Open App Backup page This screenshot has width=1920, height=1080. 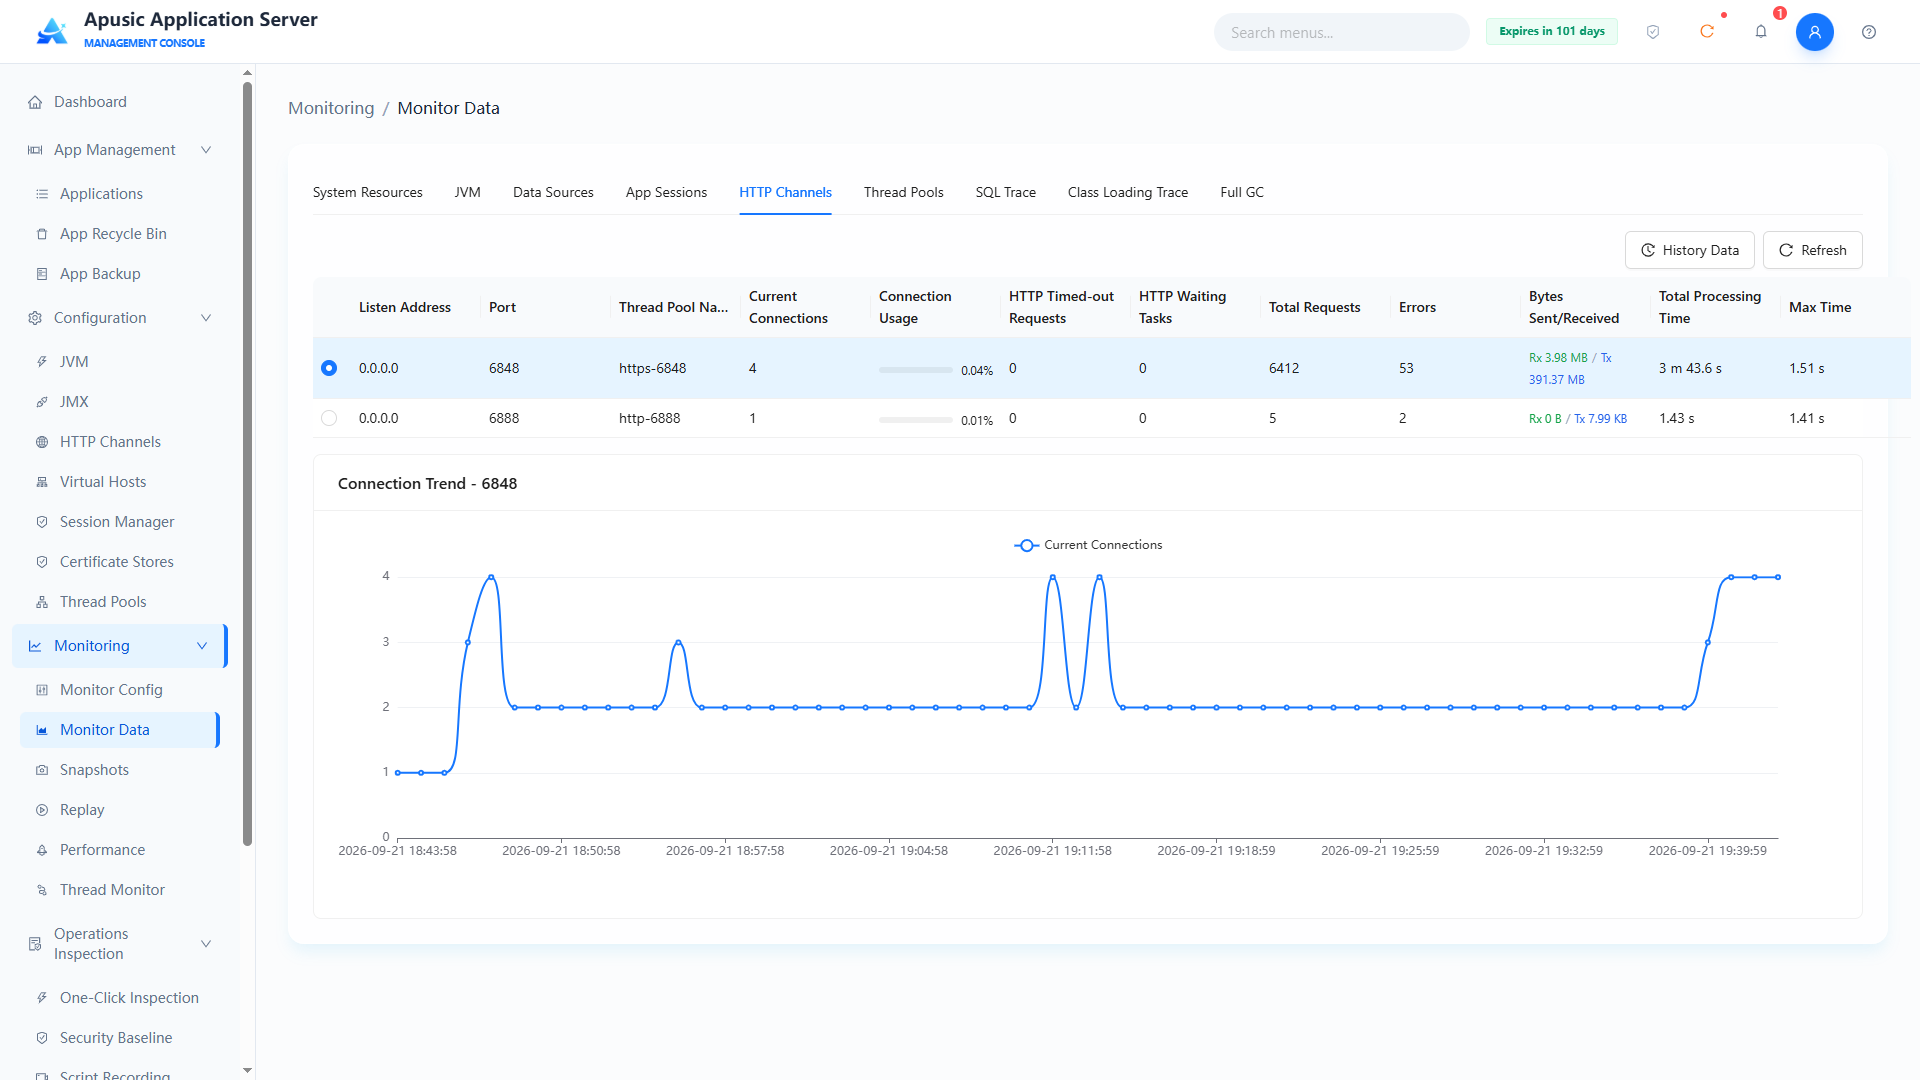[x=120, y=274]
